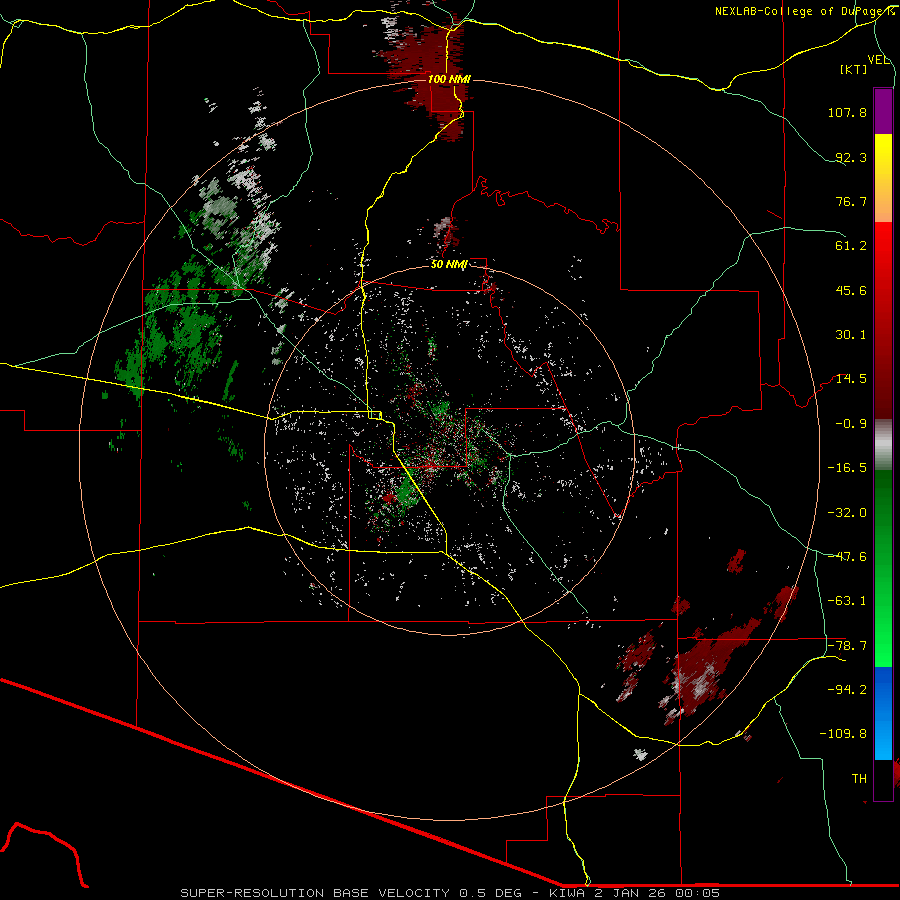900x900 pixels.
Task: Click the gray near-zero segment of the color bar
Action: coord(883,445)
